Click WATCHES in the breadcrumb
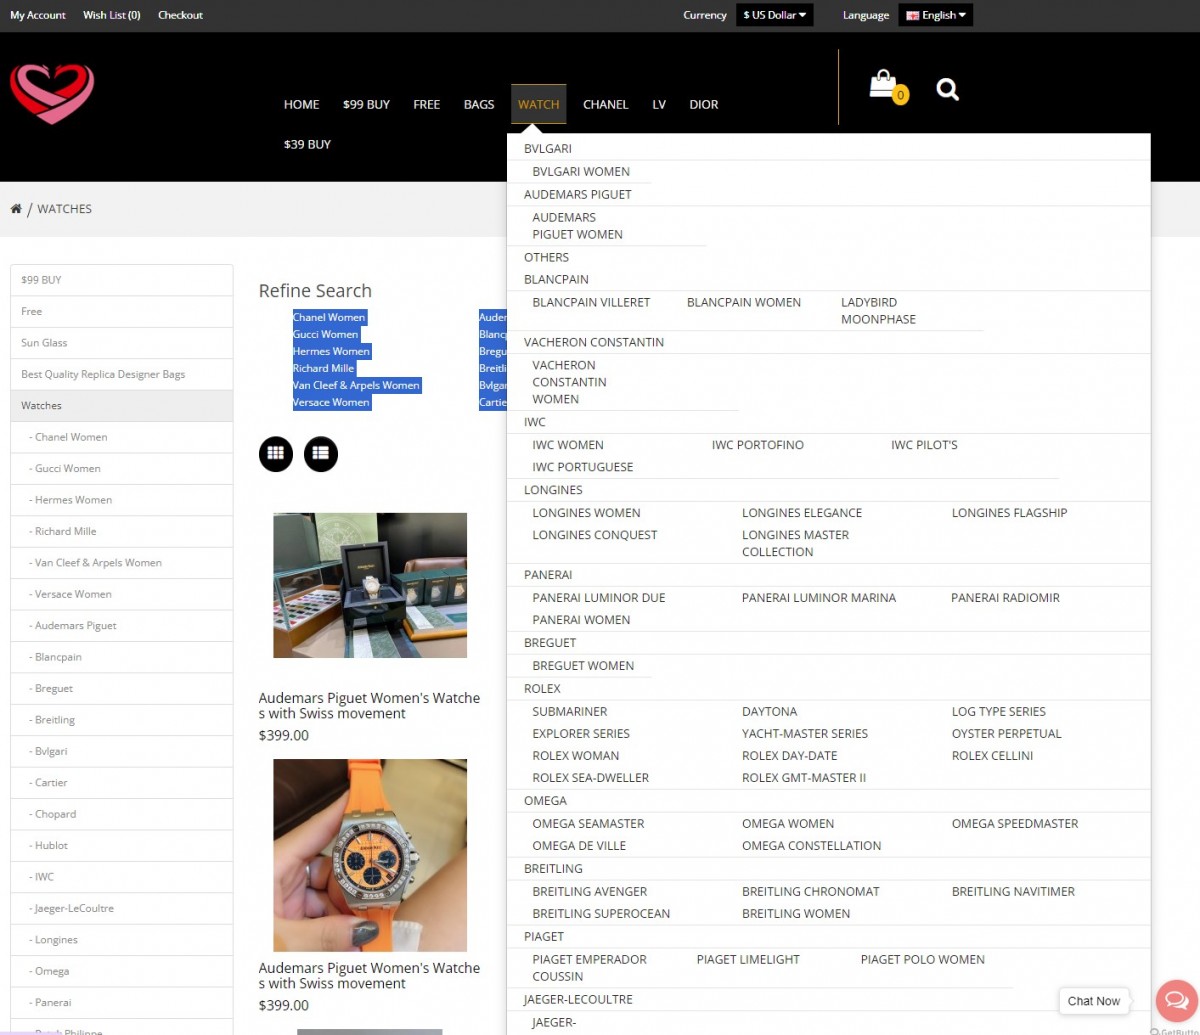The height and width of the screenshot is (1035, 1200). tap(64, 209)
